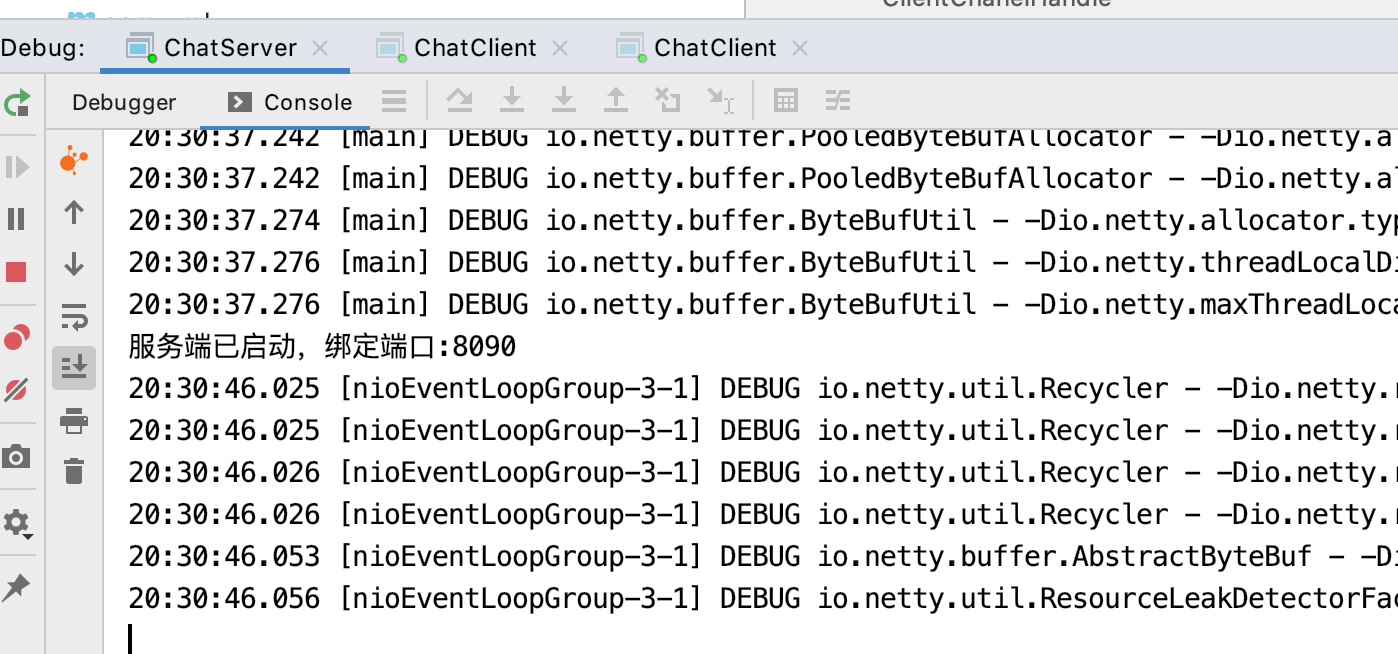Resume program execution
This screenshot has width=1398, height=654.
click(x=17, y=167)
